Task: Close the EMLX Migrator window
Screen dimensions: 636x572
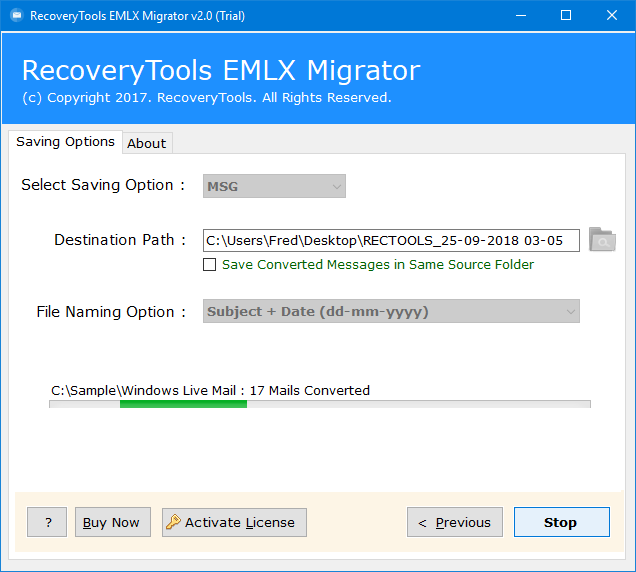Action: pos(612,15)
